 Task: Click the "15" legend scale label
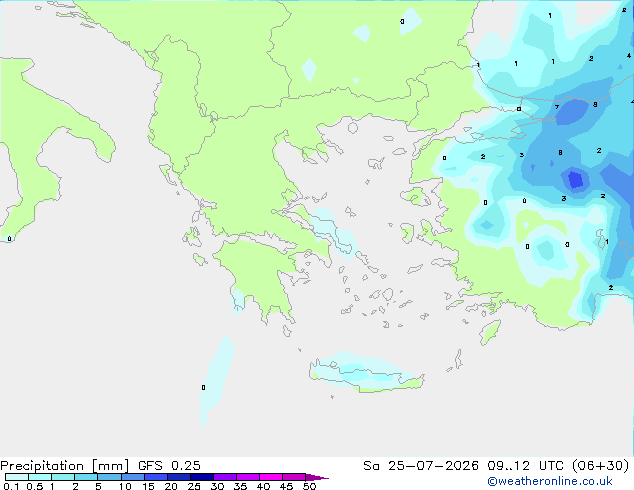point(148,486)
